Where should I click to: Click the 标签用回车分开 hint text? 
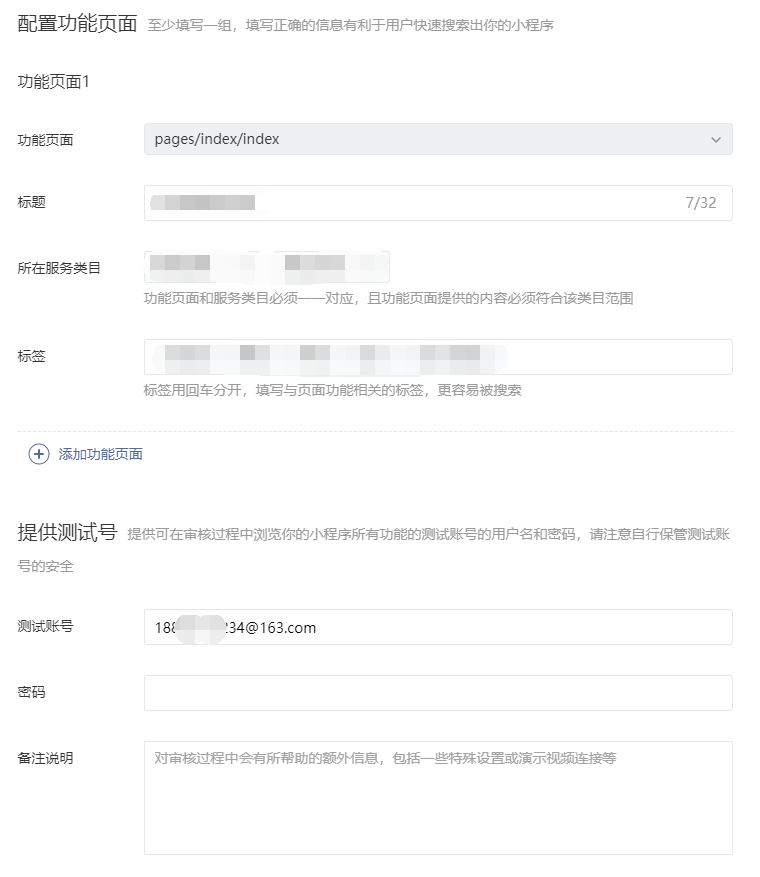click(x=332, y=390)
